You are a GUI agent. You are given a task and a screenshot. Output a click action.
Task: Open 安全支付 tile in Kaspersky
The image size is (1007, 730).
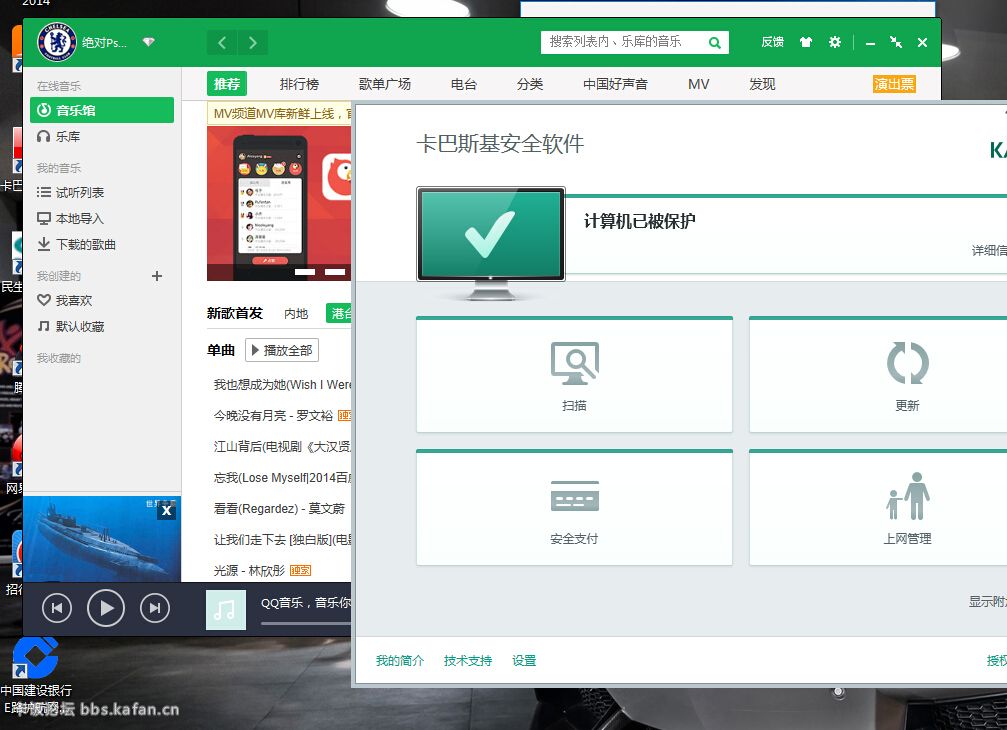click(x=574, y=508)
